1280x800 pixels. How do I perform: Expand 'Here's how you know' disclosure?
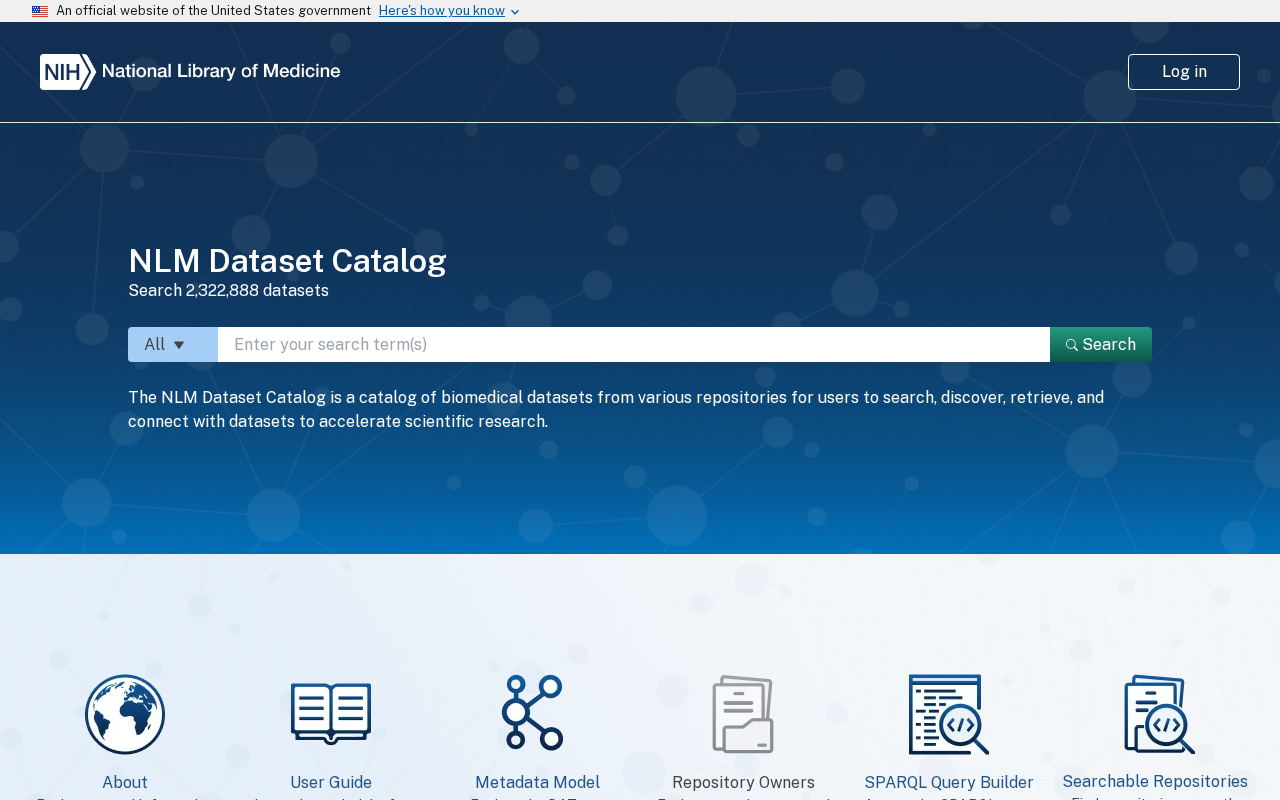pyautogui.click(x=449, y=11)
